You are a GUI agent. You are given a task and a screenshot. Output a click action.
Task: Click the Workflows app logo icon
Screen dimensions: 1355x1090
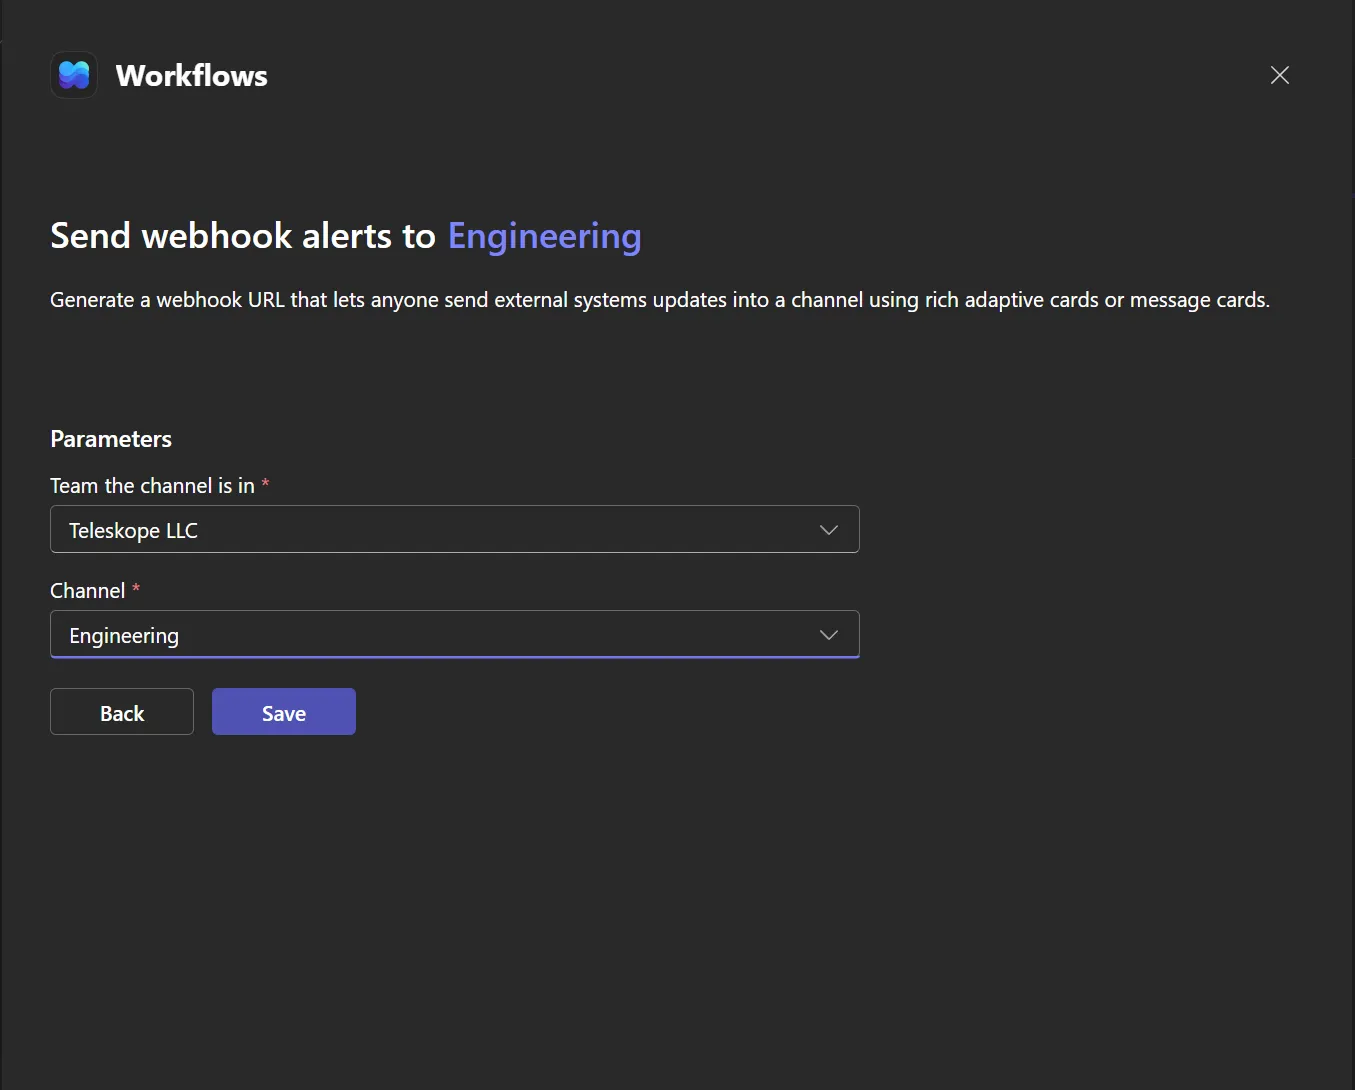74,75
